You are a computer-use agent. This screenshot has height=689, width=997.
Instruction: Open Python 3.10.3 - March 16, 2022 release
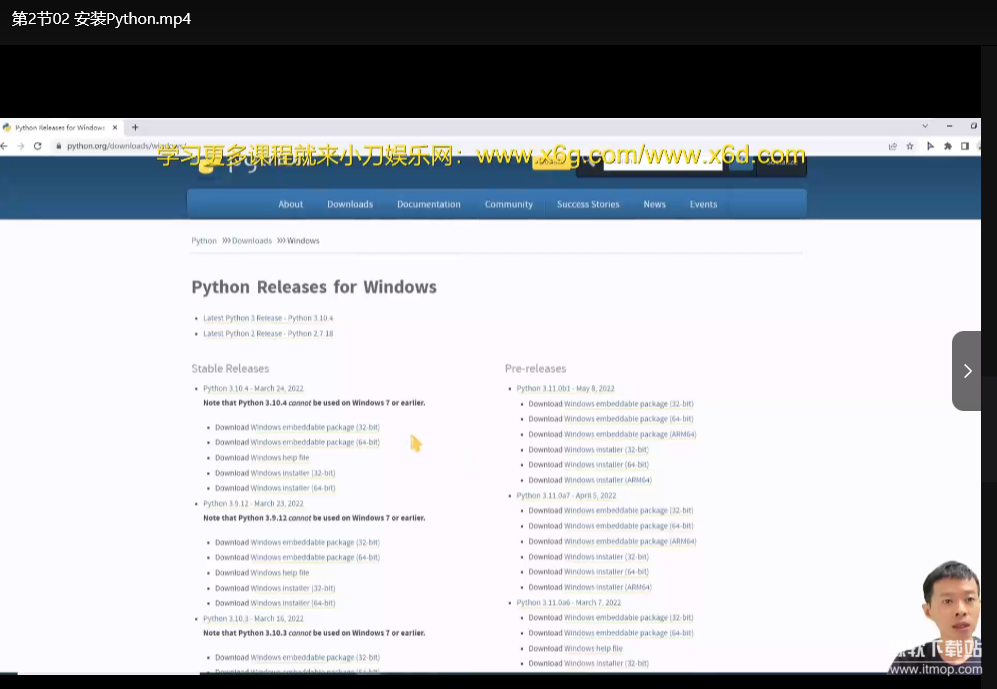point(253,618)
